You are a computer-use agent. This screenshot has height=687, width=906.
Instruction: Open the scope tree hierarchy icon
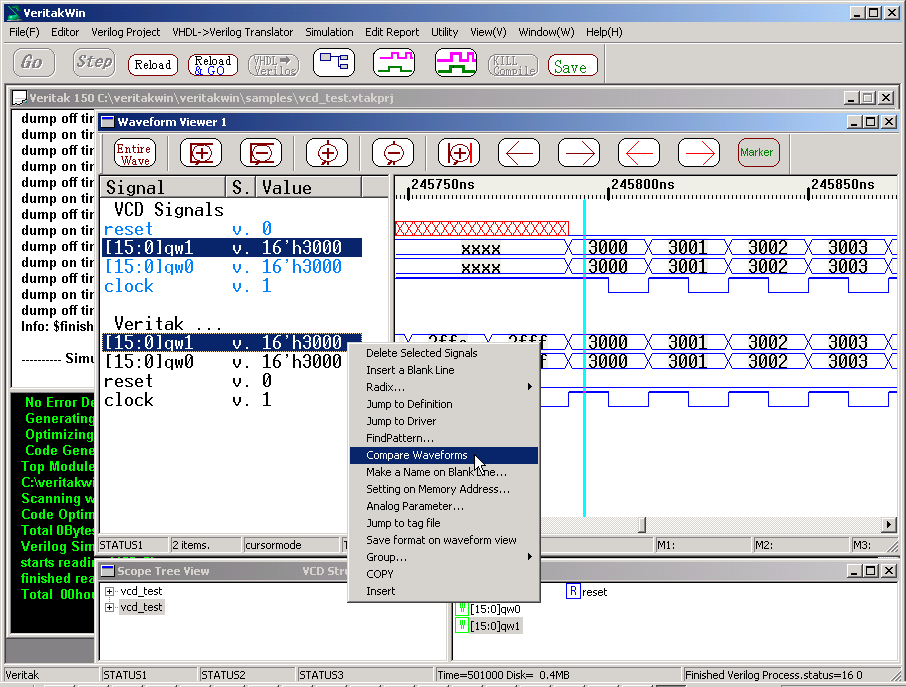point(334,62)
